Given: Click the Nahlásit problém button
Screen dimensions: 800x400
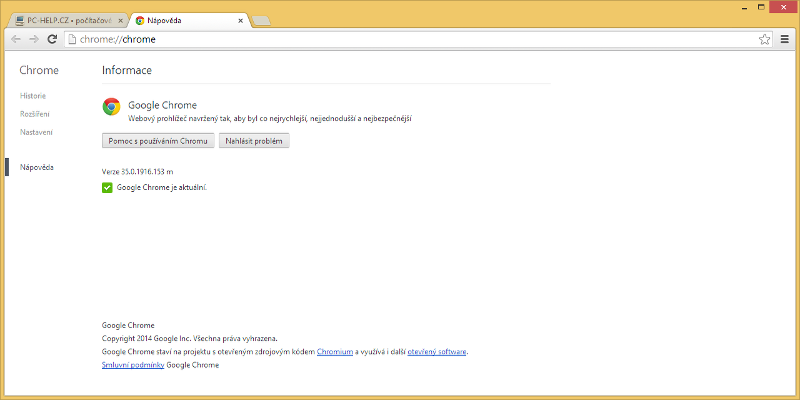Looking at the screenshot, I should pos(254,141).
